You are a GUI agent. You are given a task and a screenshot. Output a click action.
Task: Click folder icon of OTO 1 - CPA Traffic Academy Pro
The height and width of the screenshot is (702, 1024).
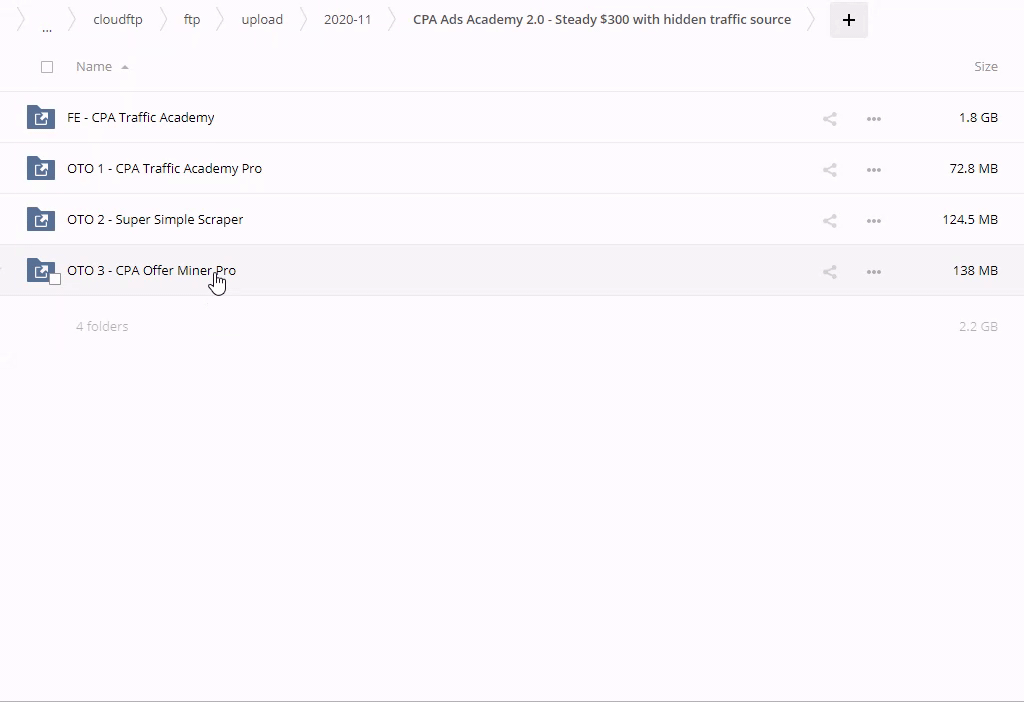point(40,168)
